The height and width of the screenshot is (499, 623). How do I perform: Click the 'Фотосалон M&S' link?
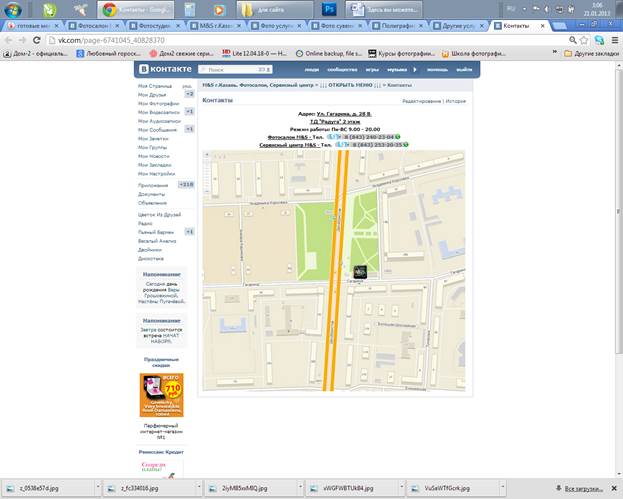pyautogui.click(x=289, y=137)
